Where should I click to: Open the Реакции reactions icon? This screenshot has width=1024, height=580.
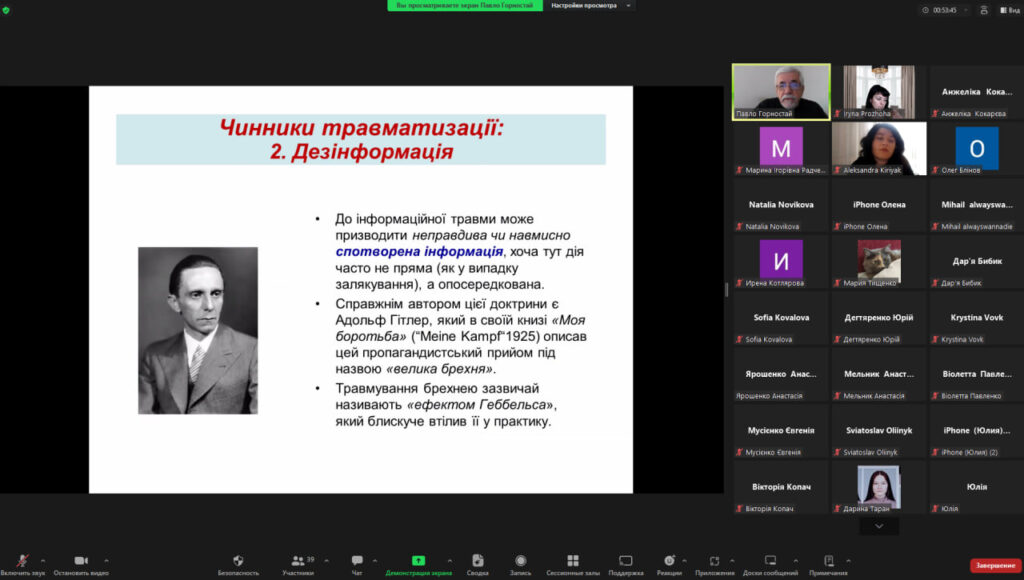coord(669,561)
